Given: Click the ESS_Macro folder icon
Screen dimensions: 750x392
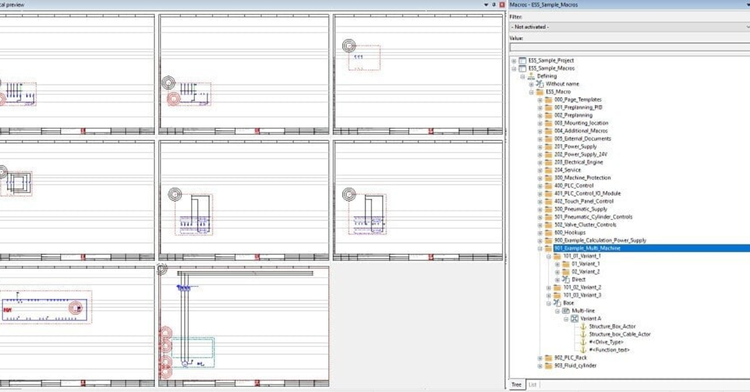Looking at the screenshot, I should [540, 92].
